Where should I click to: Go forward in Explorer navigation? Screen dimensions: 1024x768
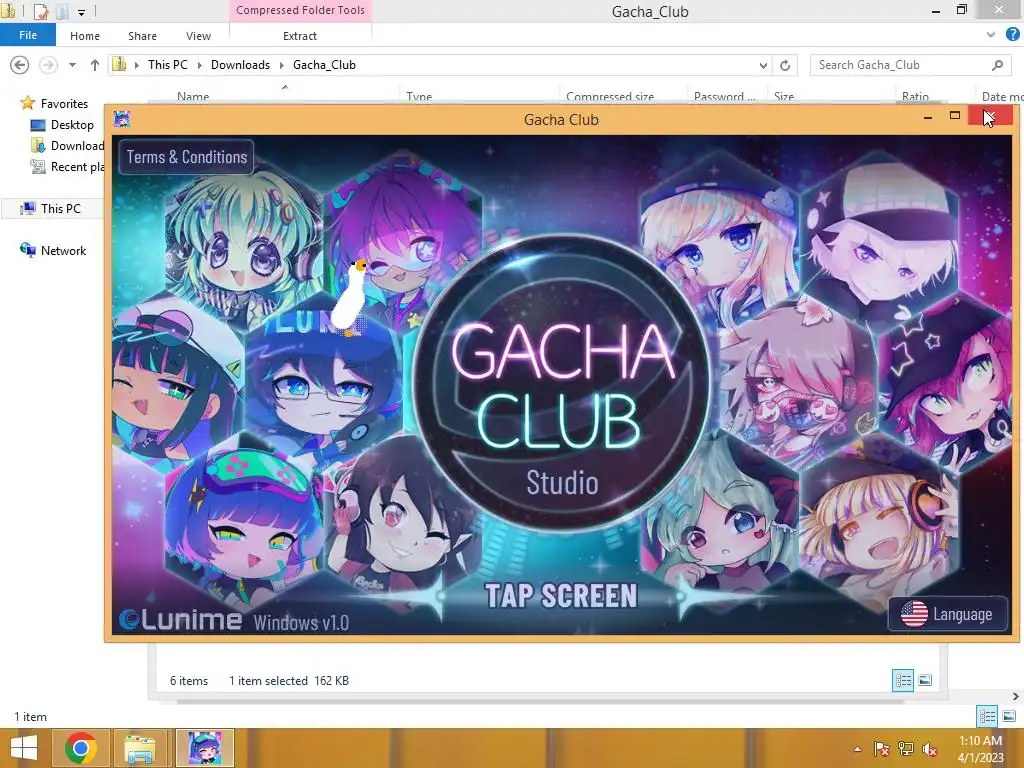(x=48, y=65)
